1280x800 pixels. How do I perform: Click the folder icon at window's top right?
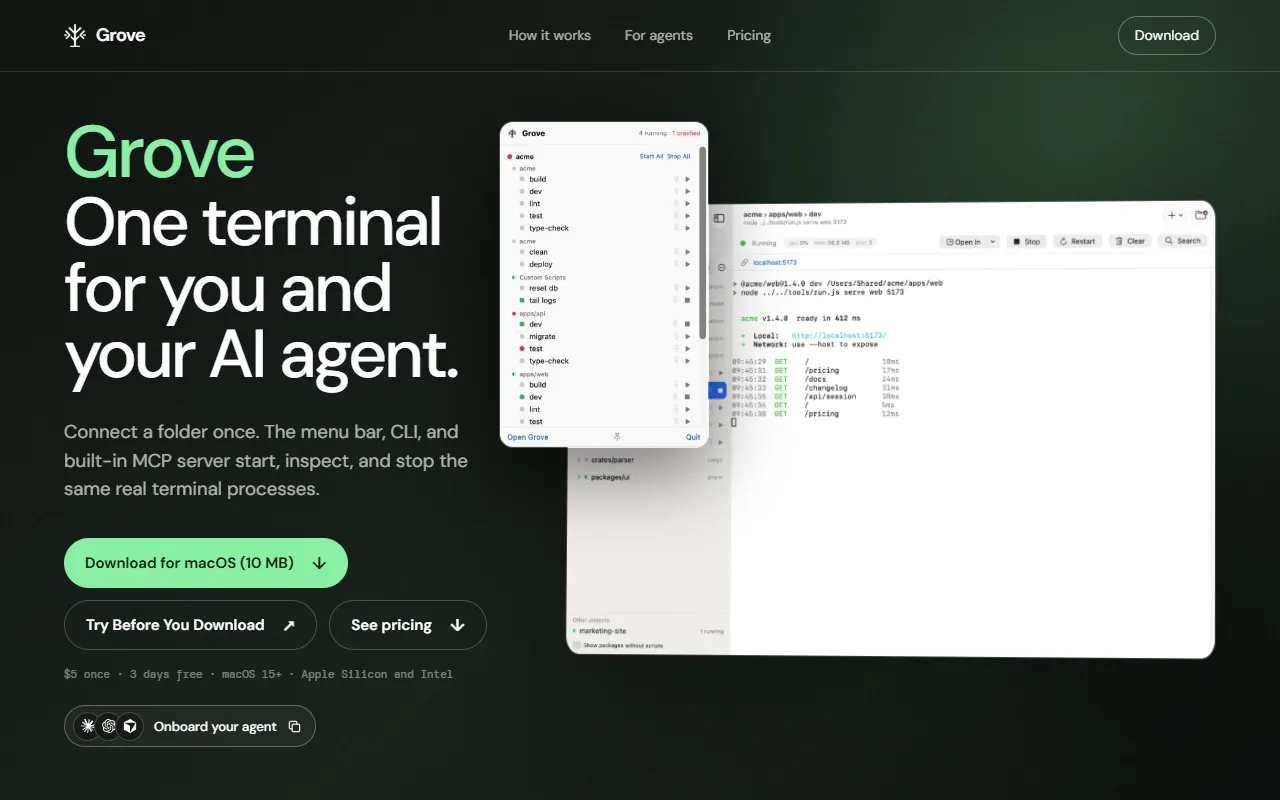1201,215
